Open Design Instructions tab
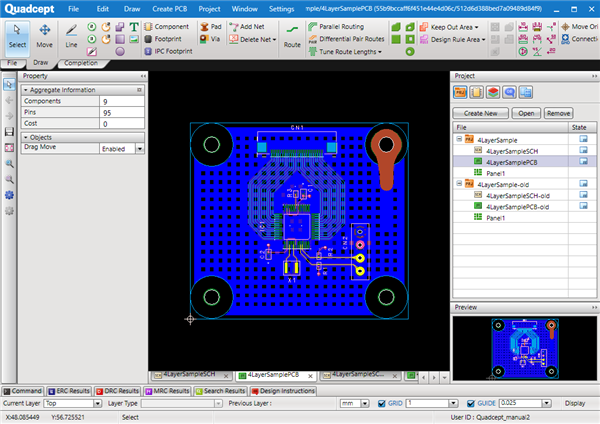 283,391
